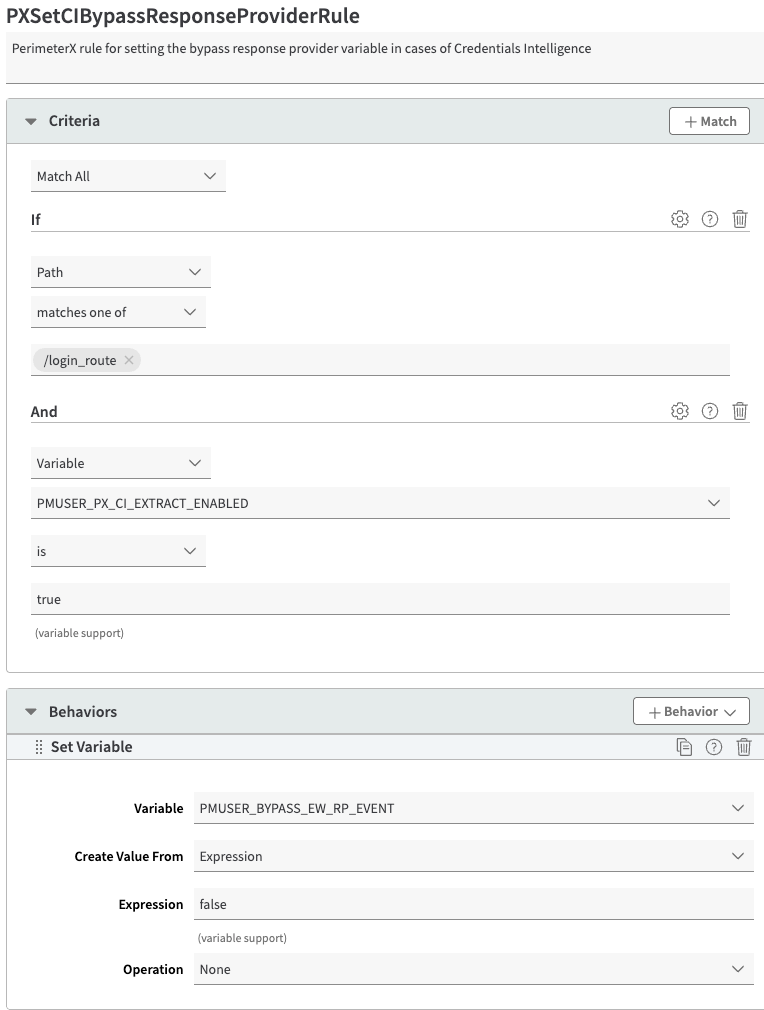764x1010 pixels.
Task: Open the Path condition type dropdown
Action: click(120, 272)
